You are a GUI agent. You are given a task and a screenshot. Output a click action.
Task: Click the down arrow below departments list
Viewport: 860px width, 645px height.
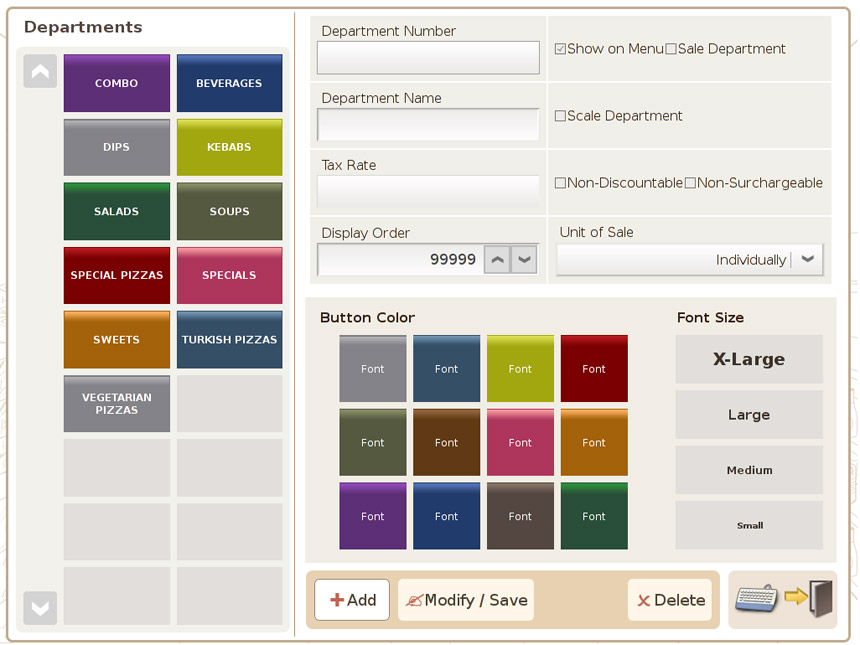pos(40,608)
